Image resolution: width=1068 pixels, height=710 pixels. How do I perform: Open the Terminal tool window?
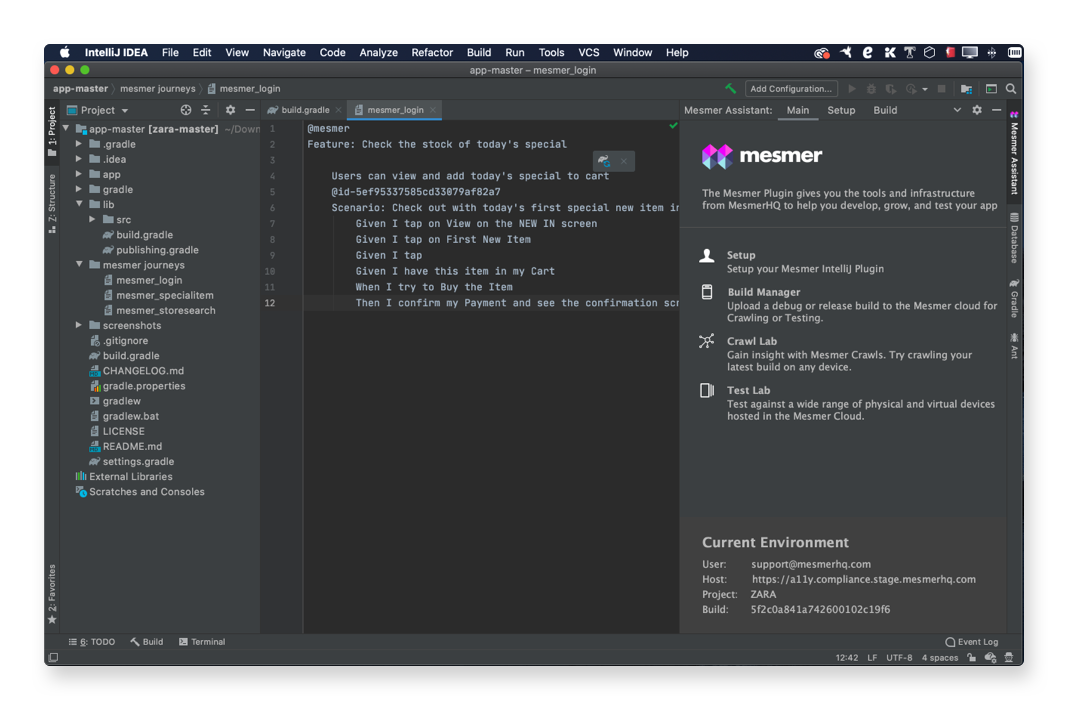(202, 642)
